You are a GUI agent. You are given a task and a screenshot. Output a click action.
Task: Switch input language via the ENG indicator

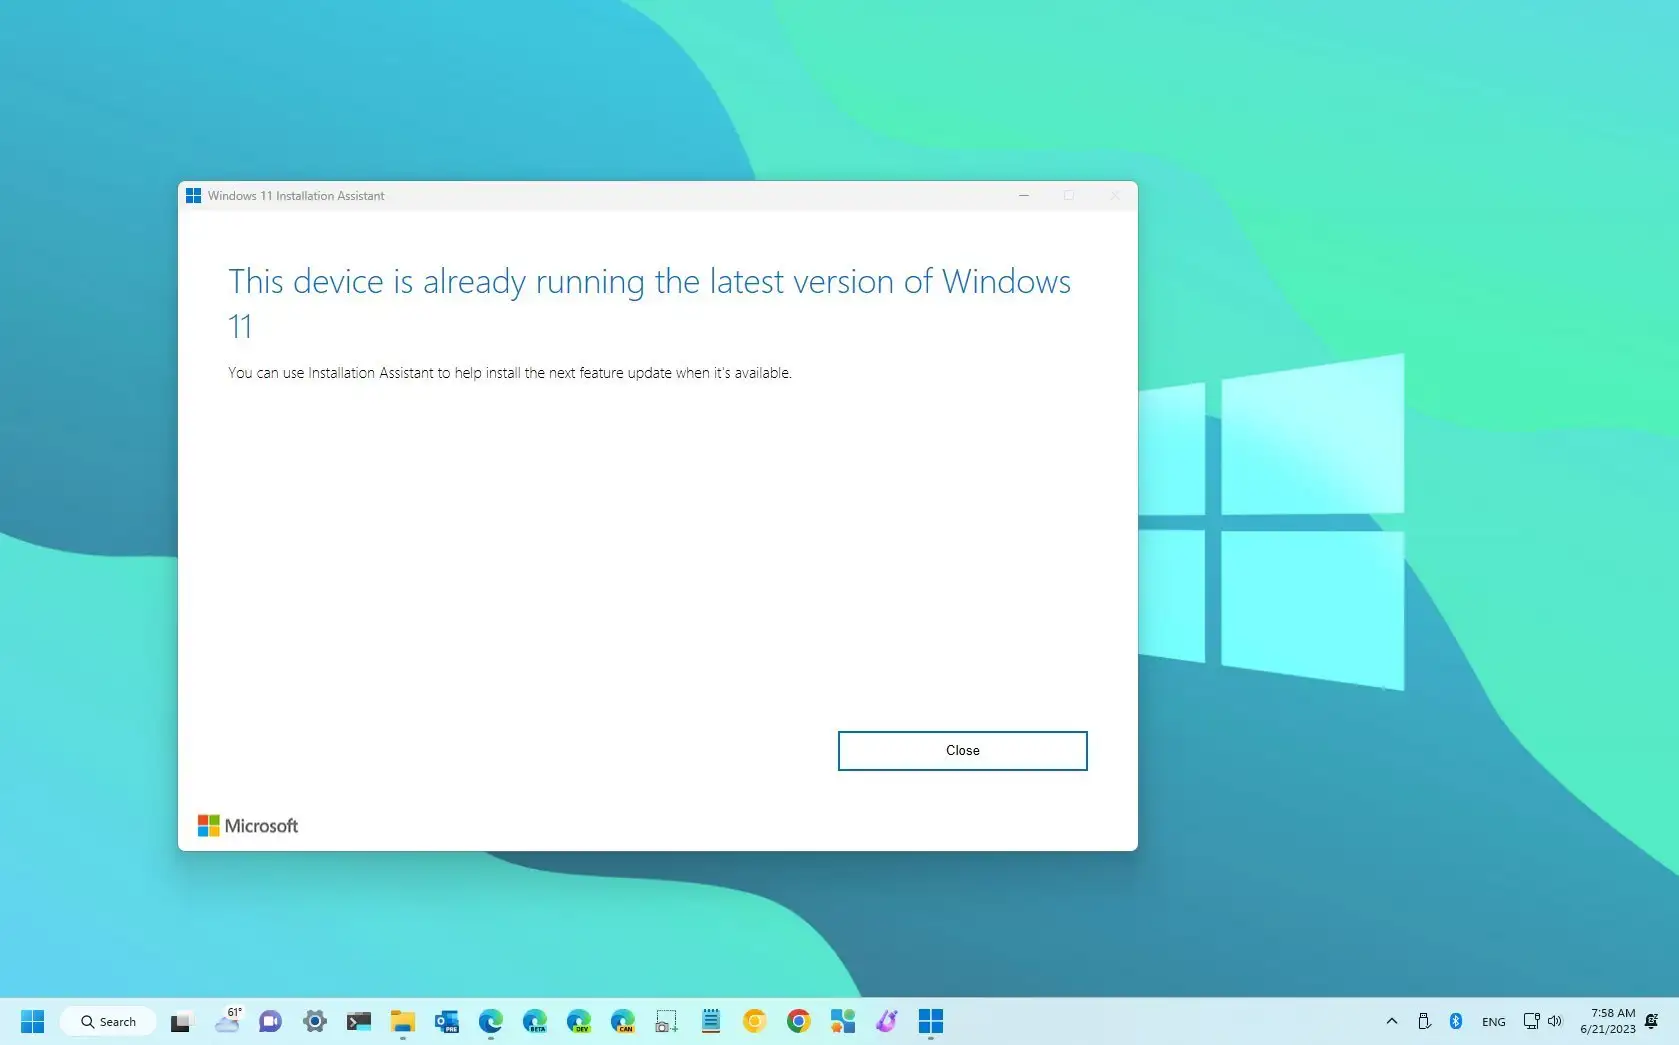pos(1493,1021)
